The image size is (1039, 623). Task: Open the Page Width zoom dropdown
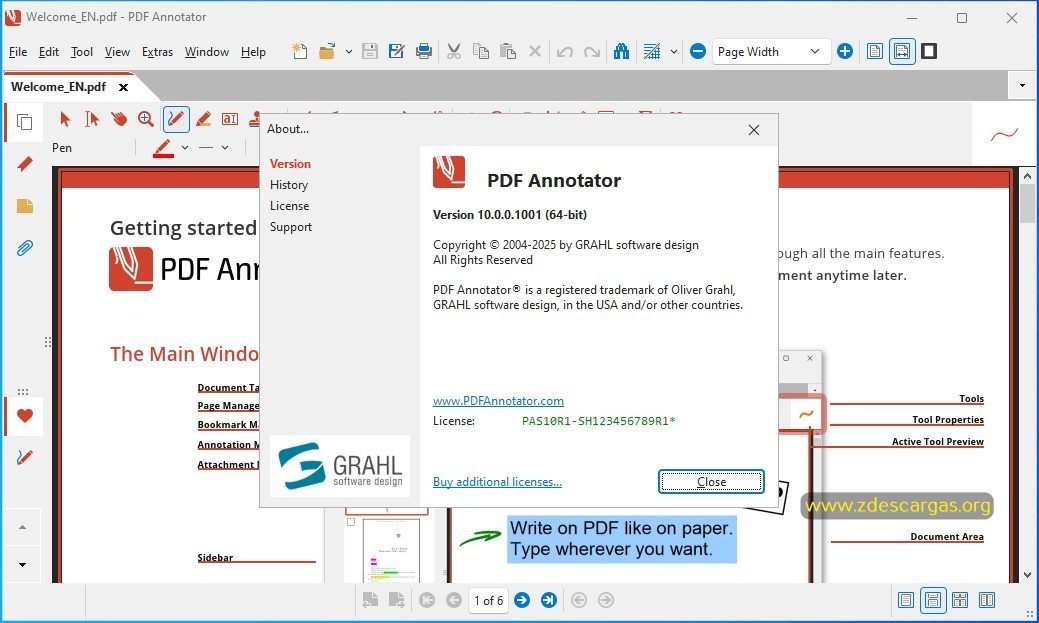click(x=771, y=51)
